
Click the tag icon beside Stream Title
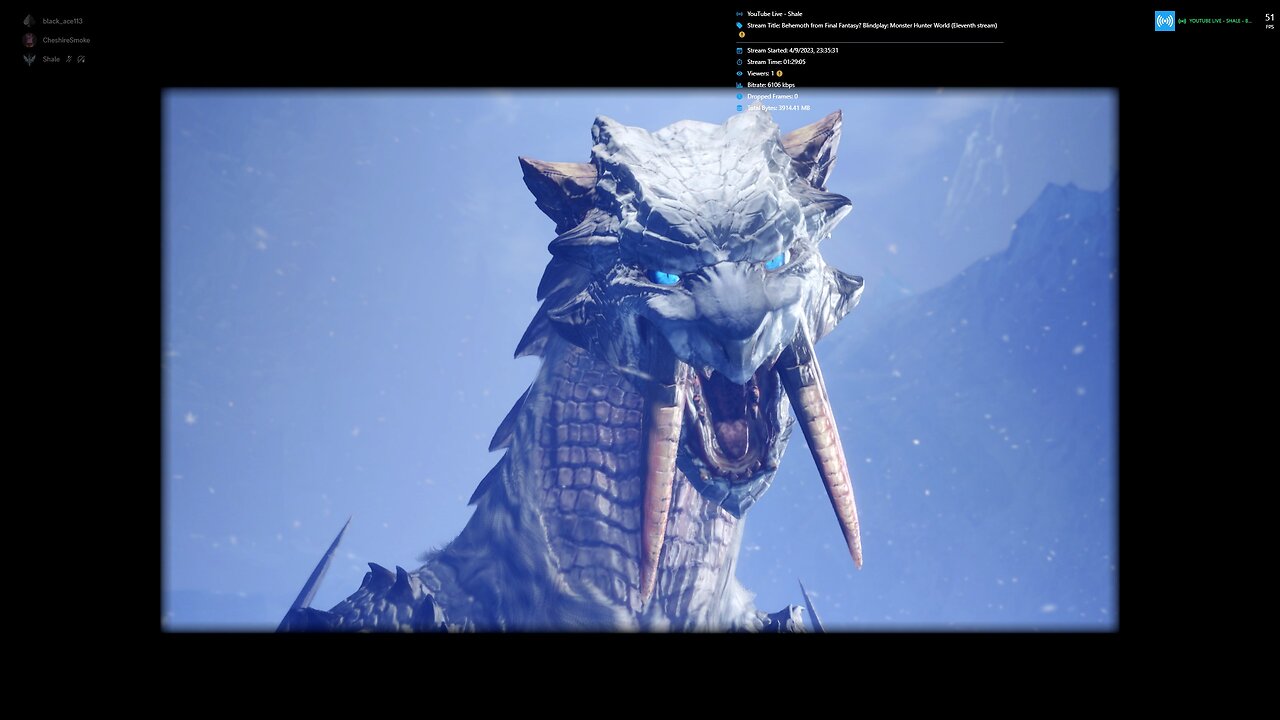740,25
